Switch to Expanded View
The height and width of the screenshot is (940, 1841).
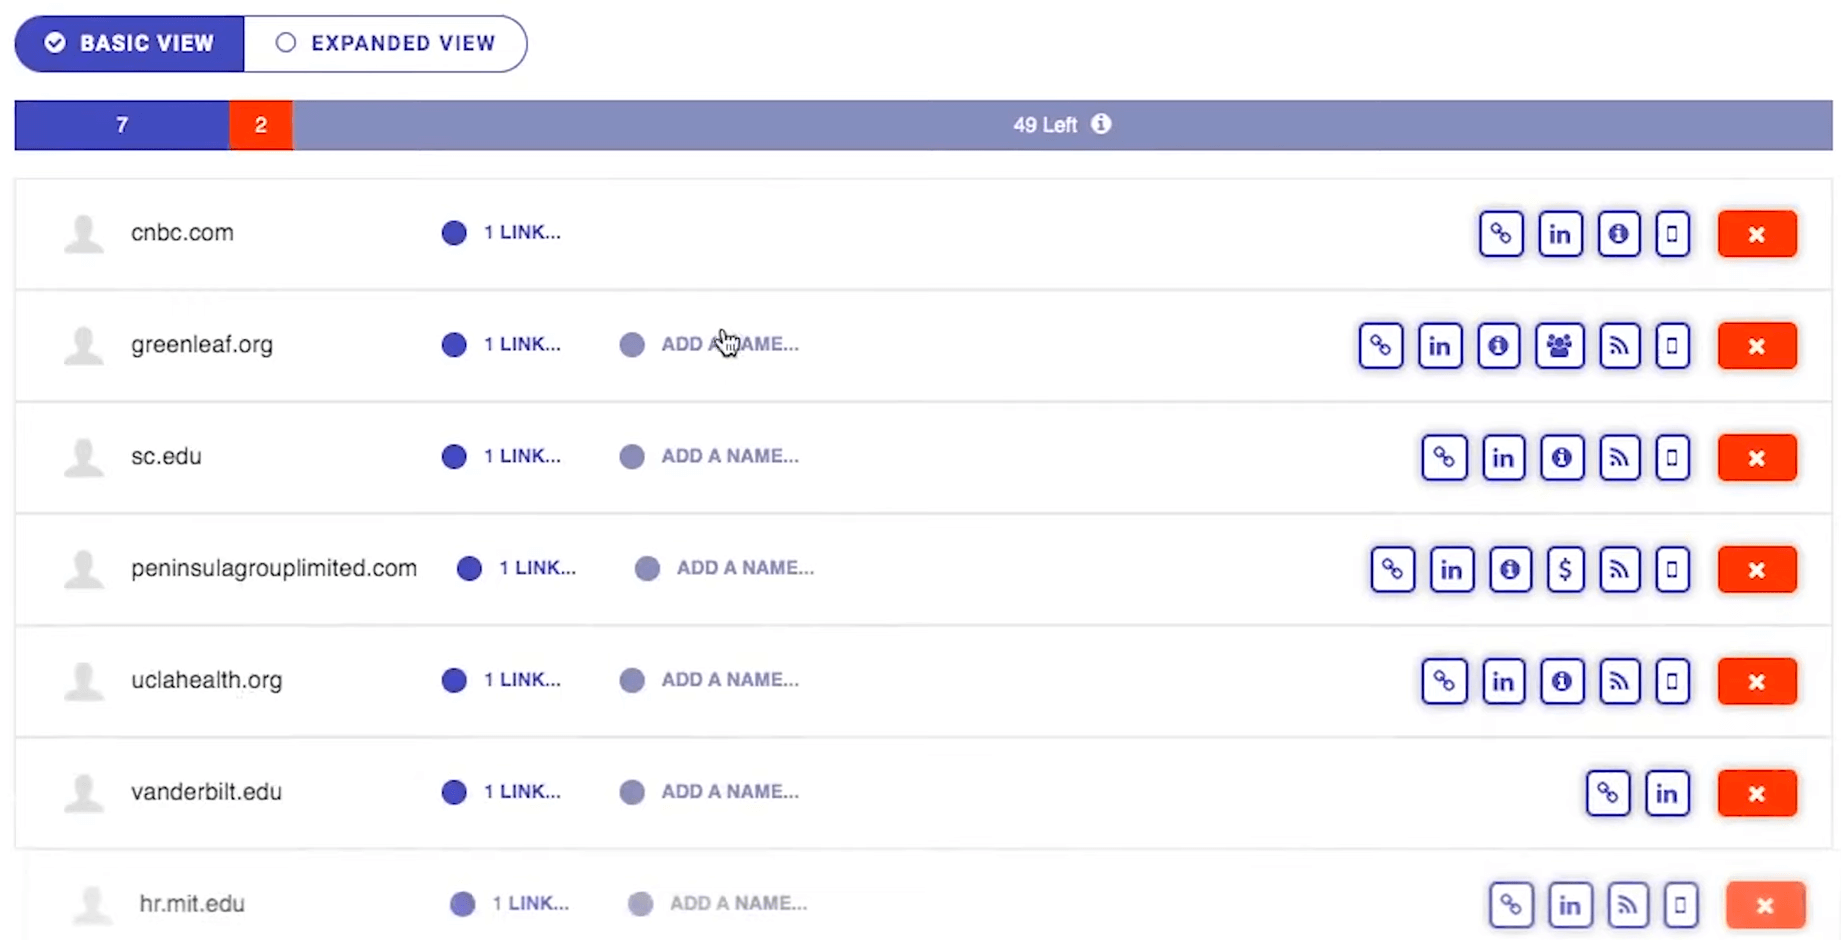pyautogui.click(x=386, y=43)
